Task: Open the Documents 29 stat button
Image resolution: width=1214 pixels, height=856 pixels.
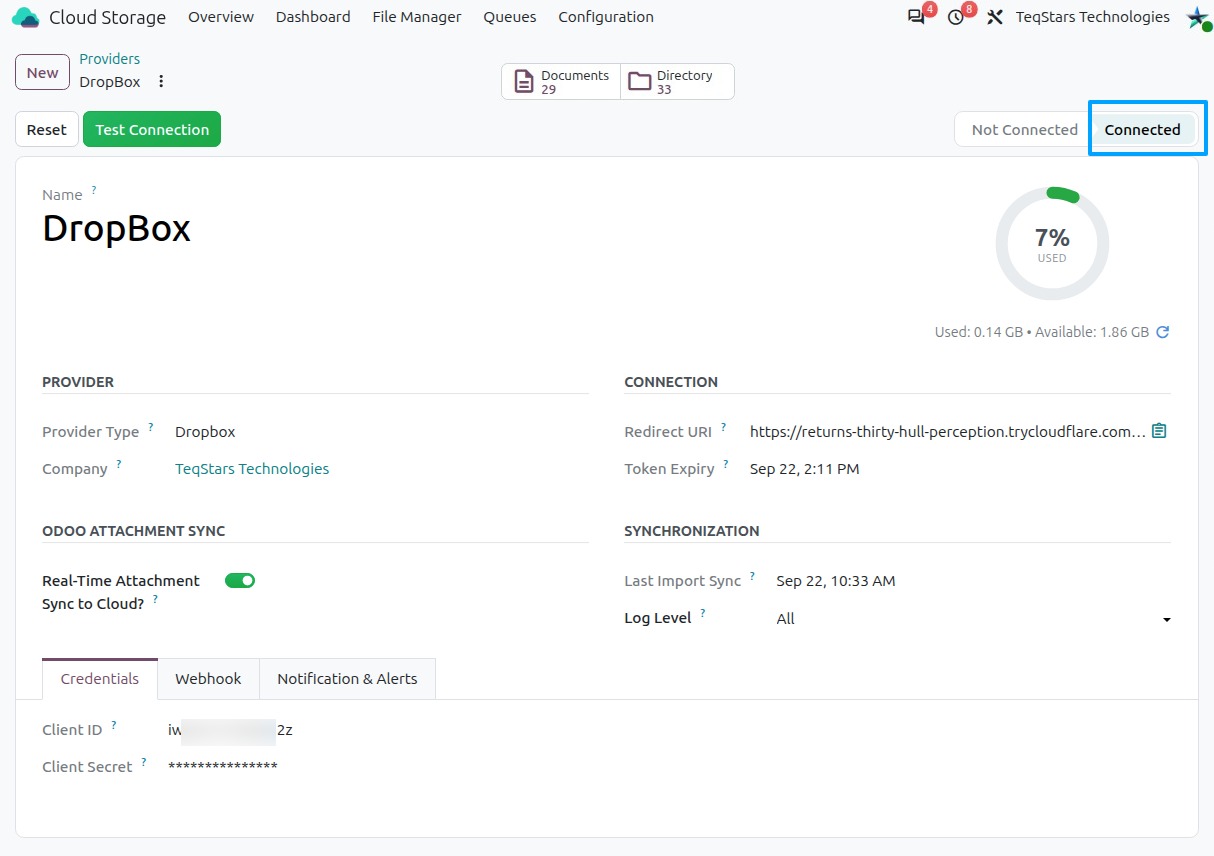Action: 561,82
